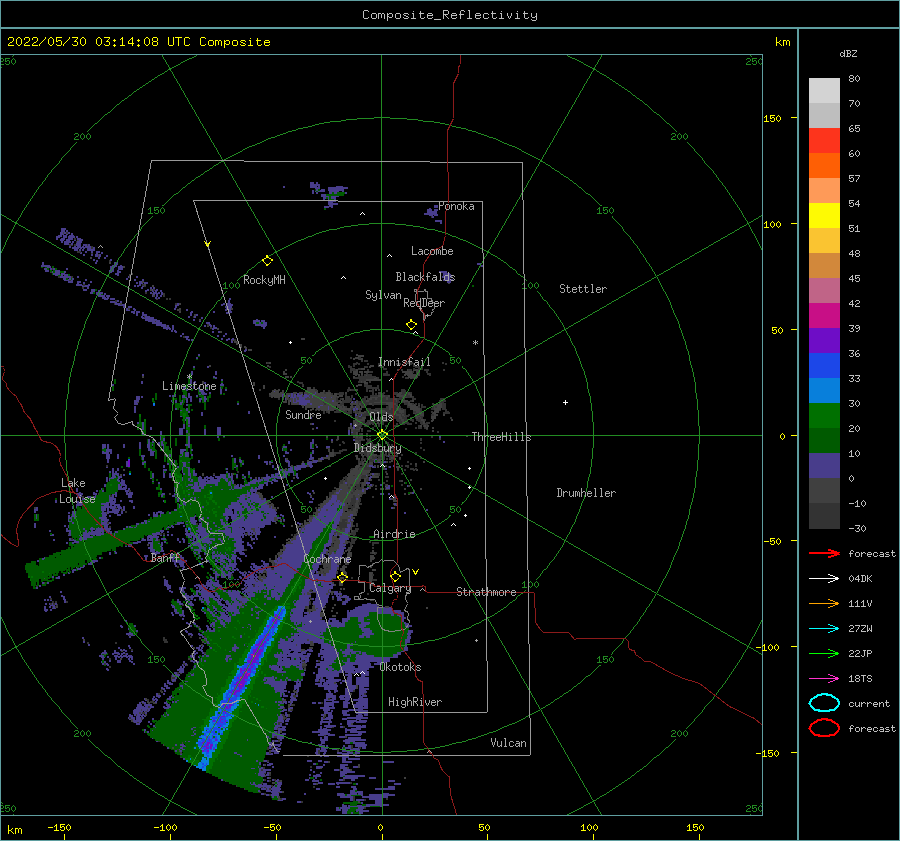Click the Lacombe city label

click(x=432, y=251)
